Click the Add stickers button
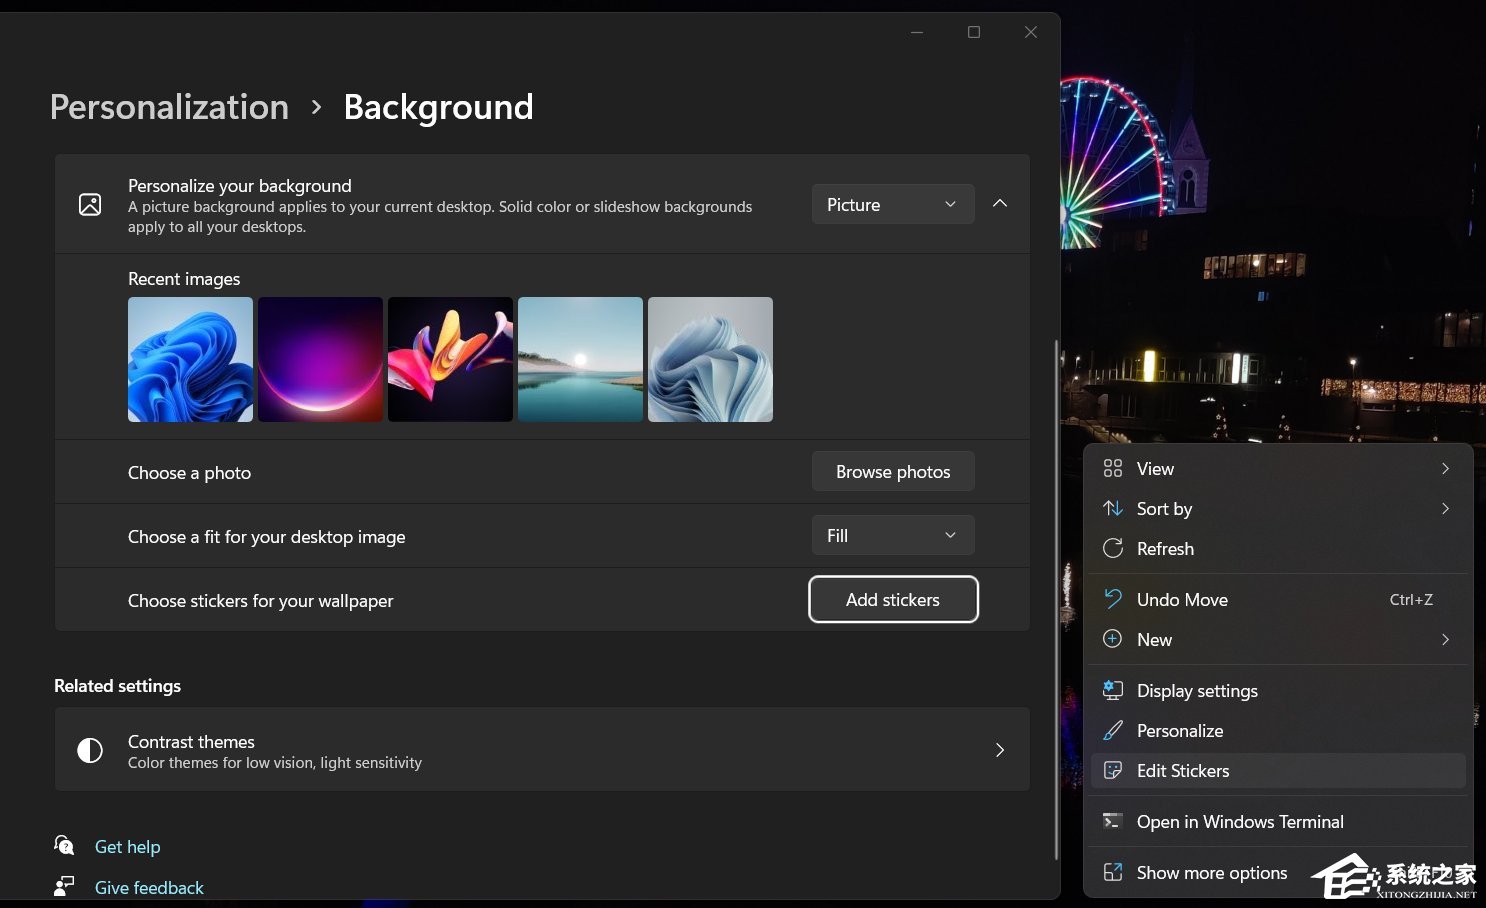 (x=893, y=600)
